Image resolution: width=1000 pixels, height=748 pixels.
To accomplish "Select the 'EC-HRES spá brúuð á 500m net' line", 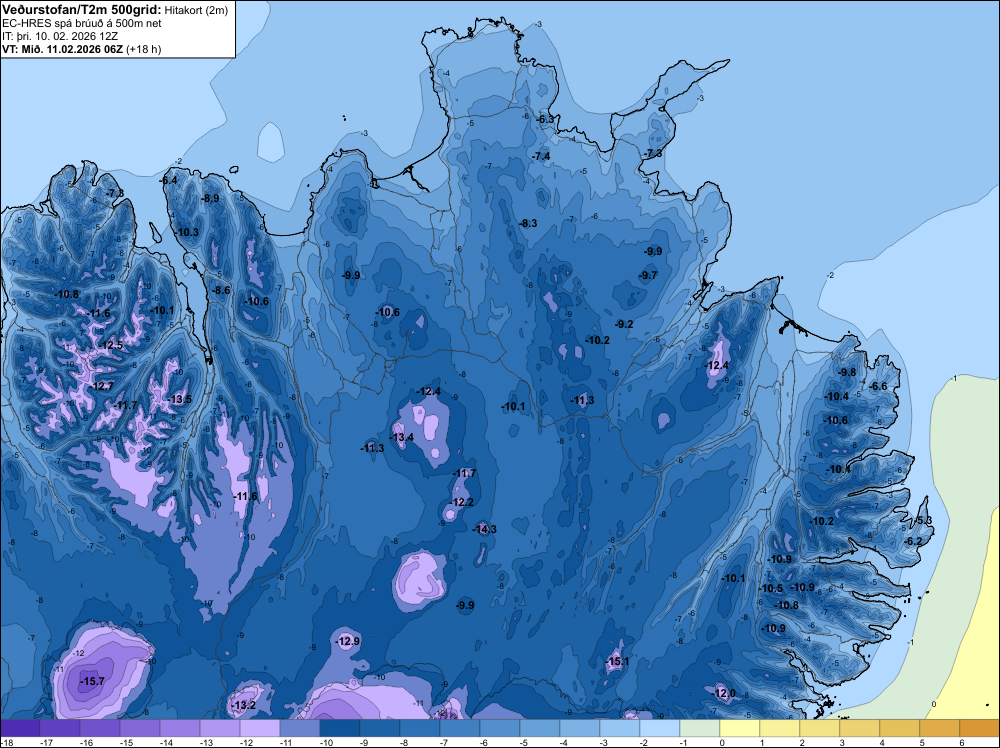I will click(x=82, y=24).
